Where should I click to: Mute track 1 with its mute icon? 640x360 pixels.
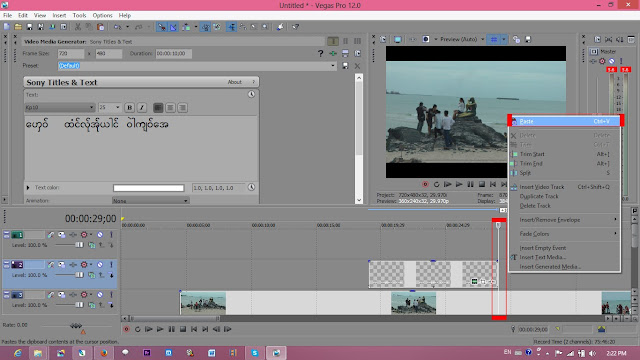[x=100, y=235]
